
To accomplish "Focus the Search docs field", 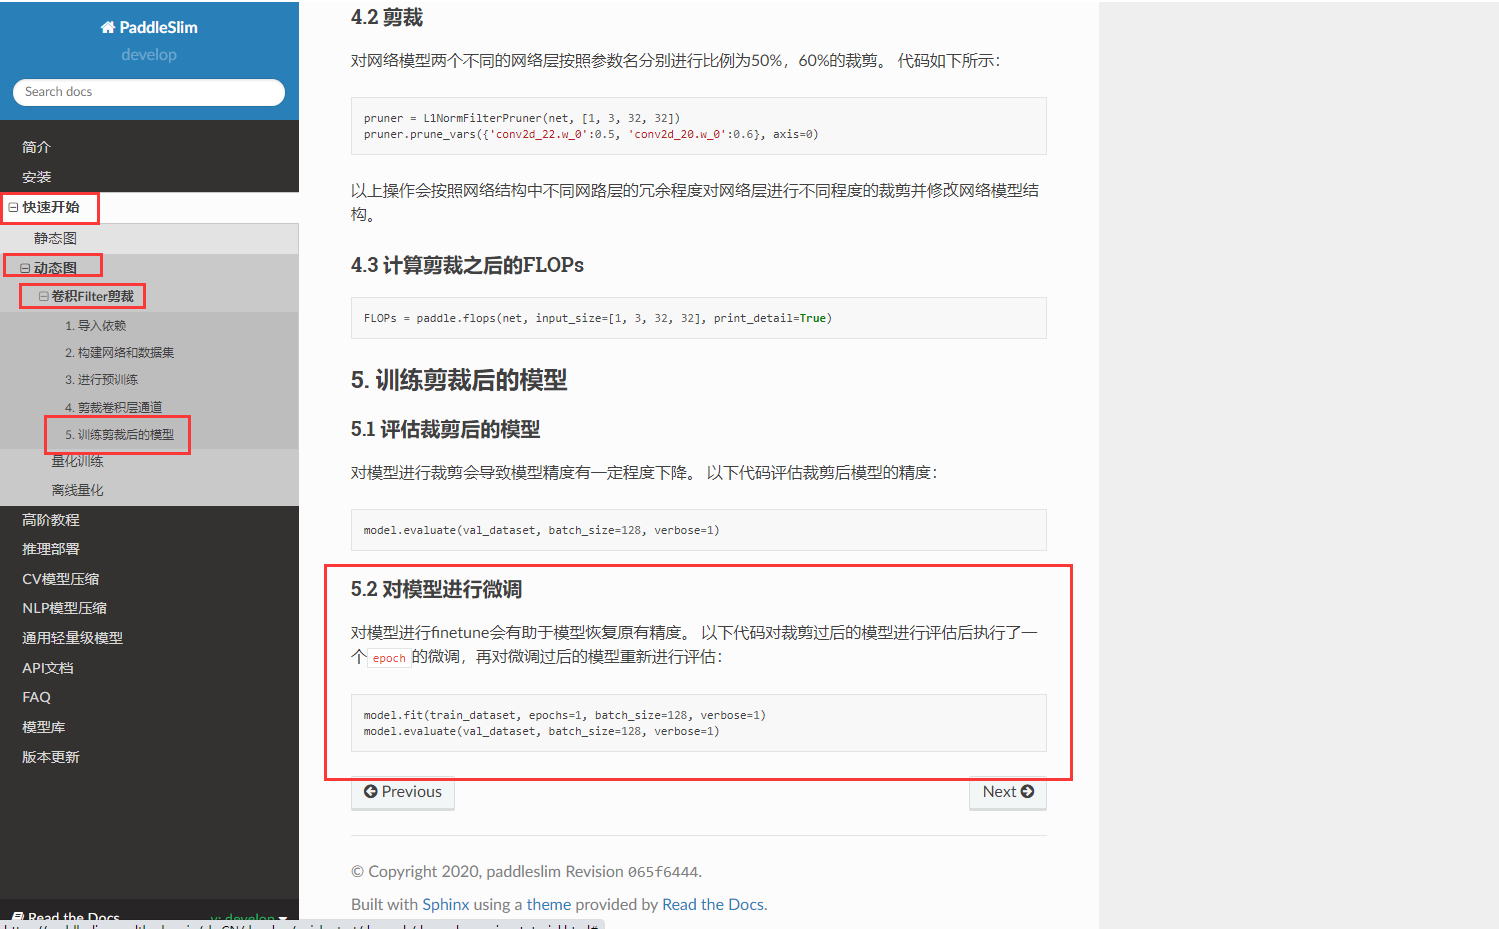I will pos(149,92).
